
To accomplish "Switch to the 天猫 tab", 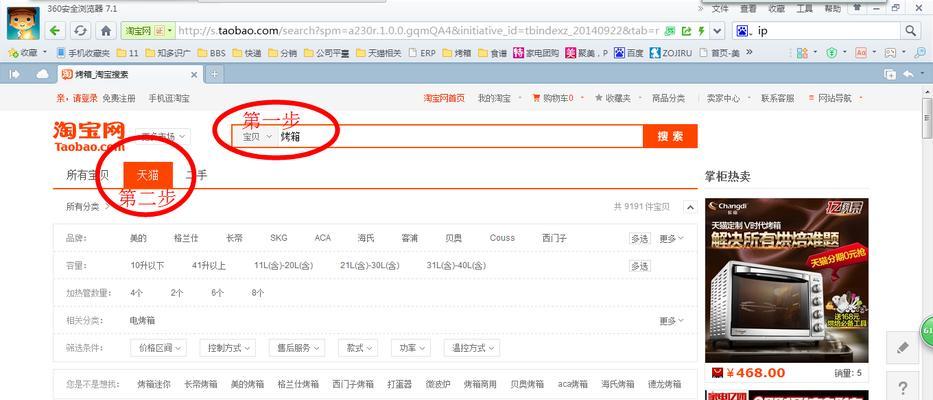I will point(148,175).
